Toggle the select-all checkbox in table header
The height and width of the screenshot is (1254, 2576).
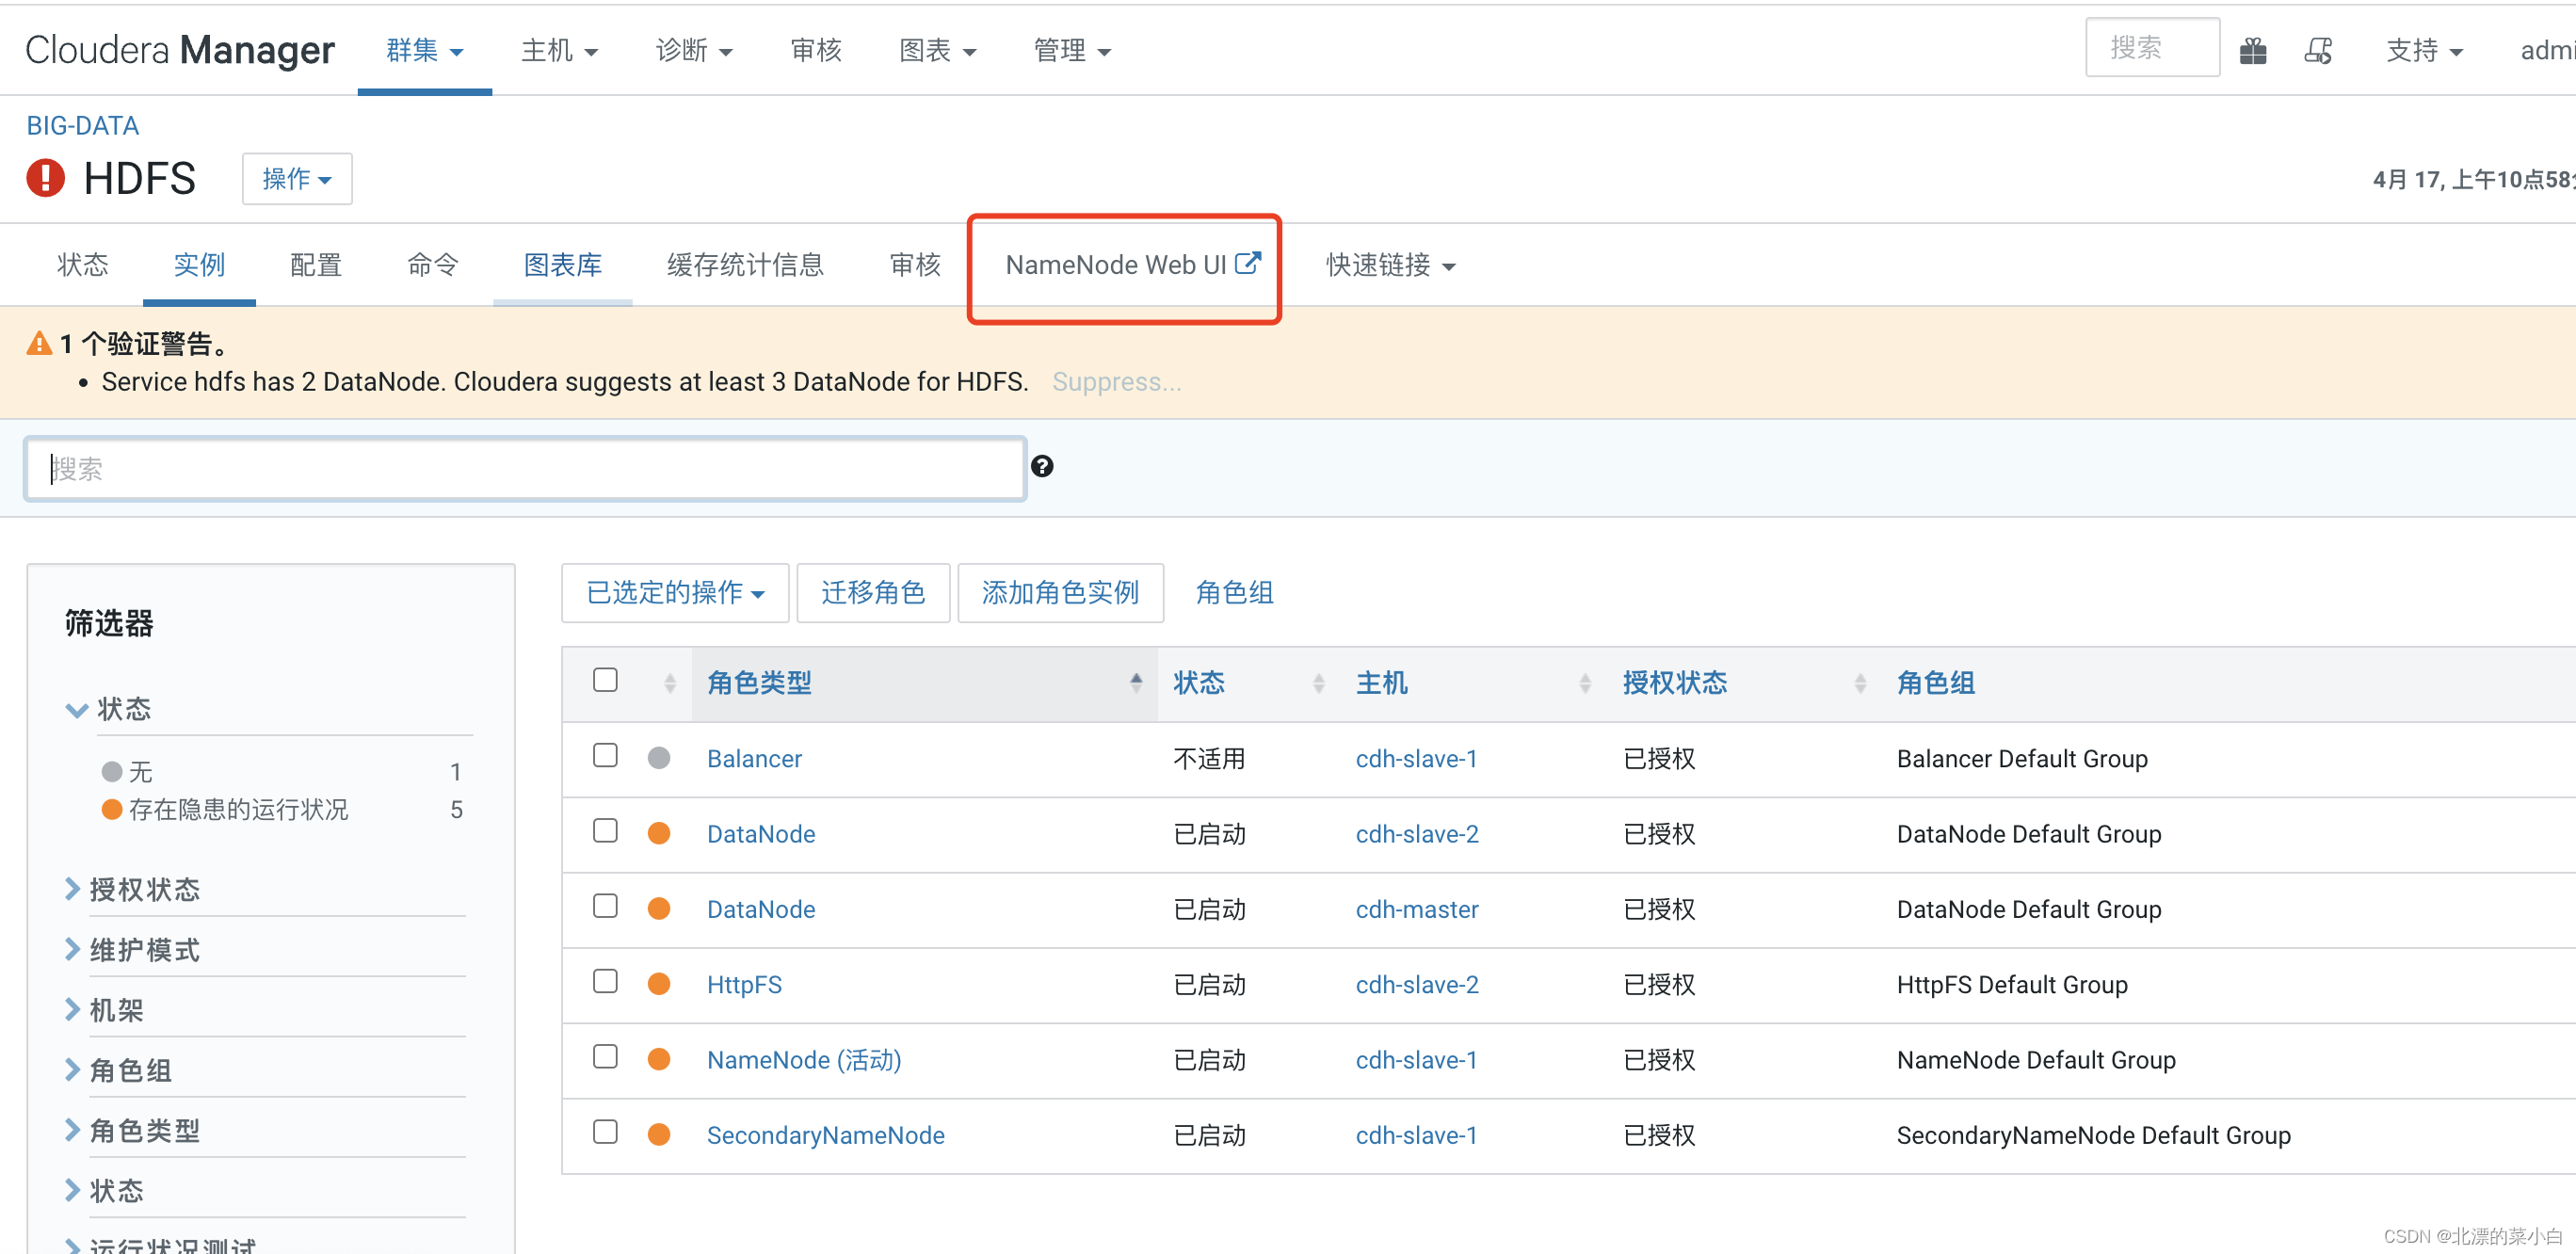(605, 680)
